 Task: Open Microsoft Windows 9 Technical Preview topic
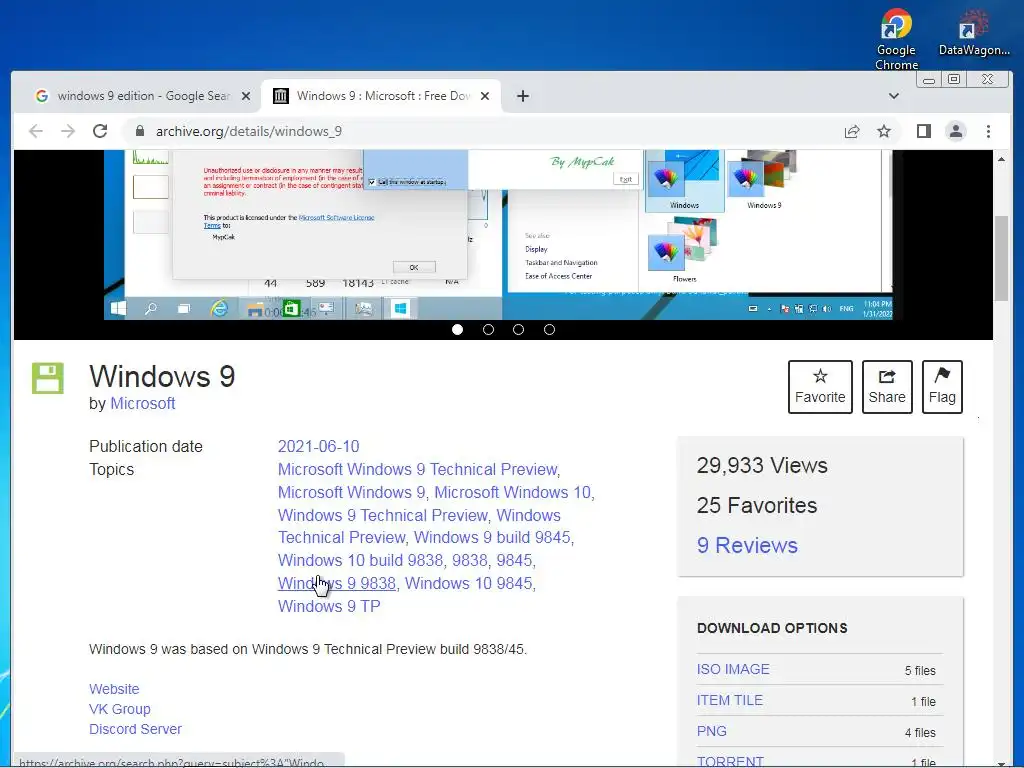pos(417,470)
